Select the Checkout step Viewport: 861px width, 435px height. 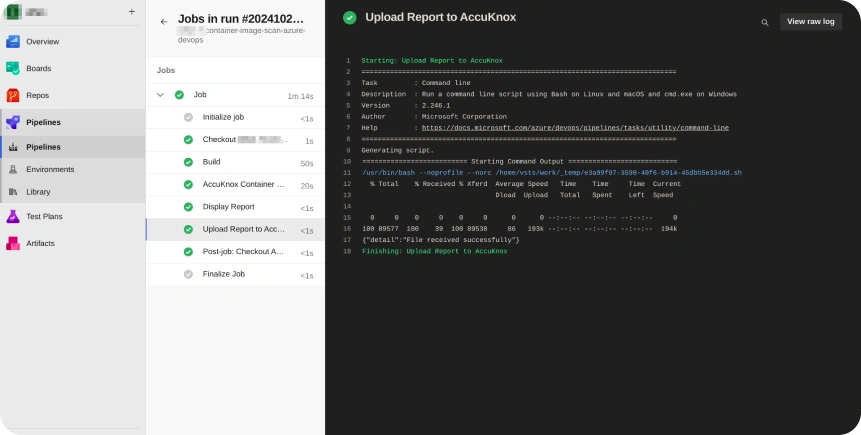(235, 140)
